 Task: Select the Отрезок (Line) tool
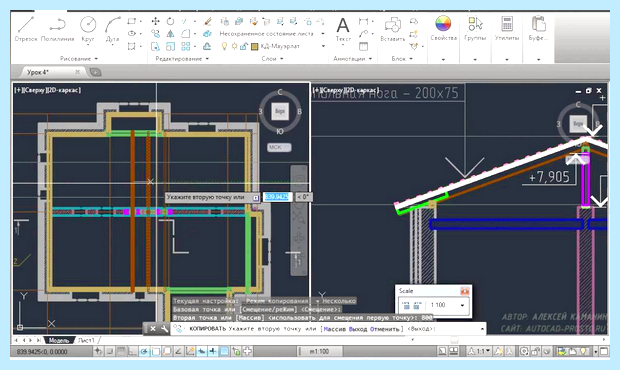[26, 28]
